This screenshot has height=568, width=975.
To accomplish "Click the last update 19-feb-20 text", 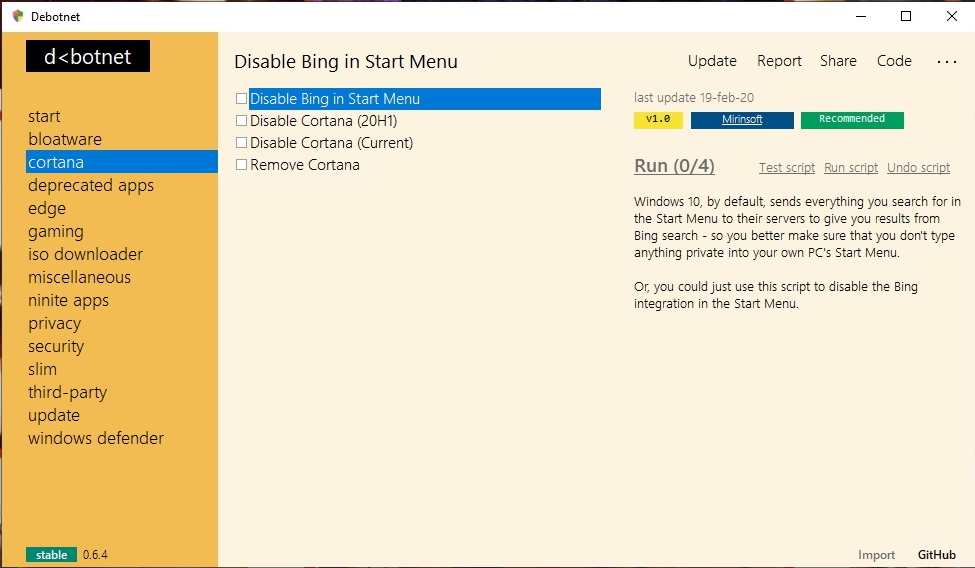I will click(693, 98).
